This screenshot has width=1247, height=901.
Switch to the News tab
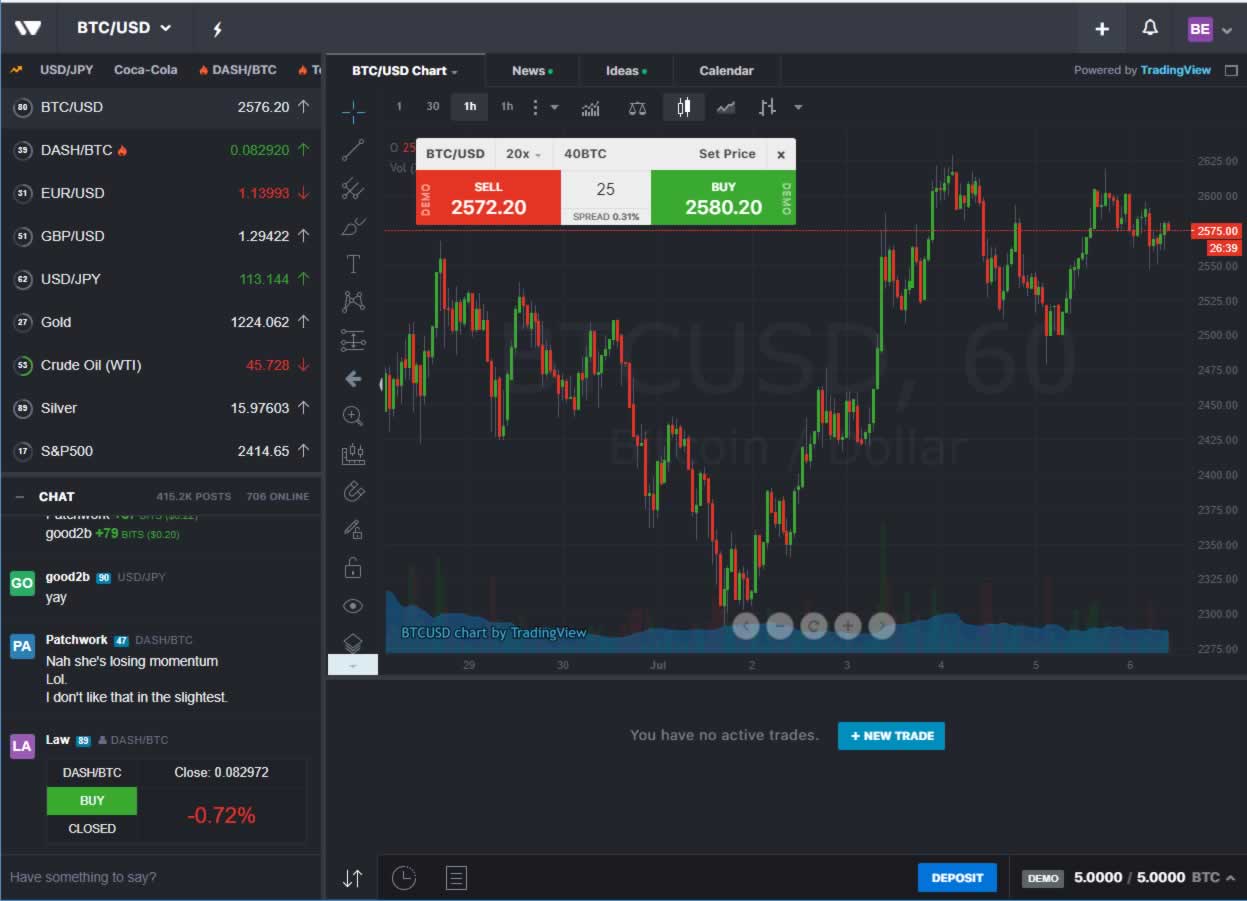pyautogui.click(x=531, y=71)
